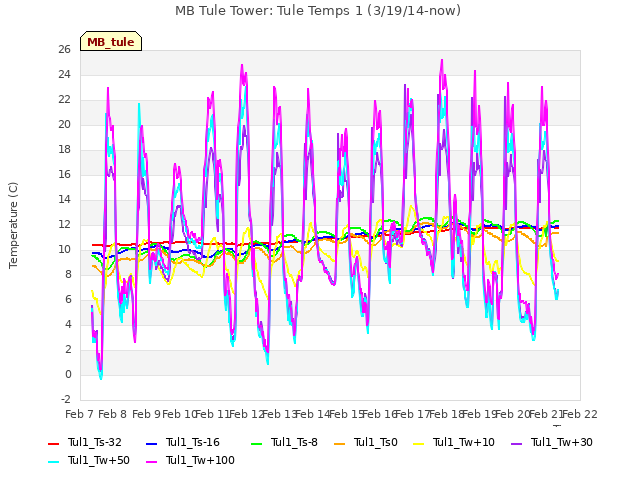Click the purple Tul1_Tw+30 legend swatch
640x480 pixels.
tap(516, 443)
